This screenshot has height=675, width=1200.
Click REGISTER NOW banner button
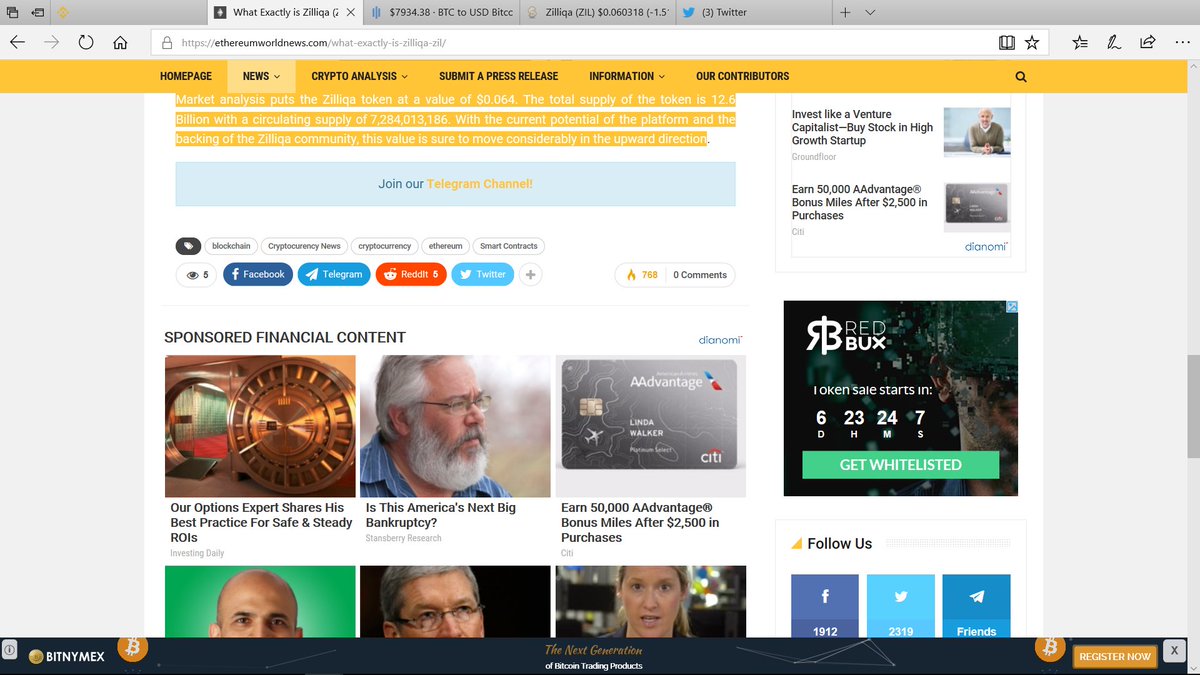[1114, 657]
